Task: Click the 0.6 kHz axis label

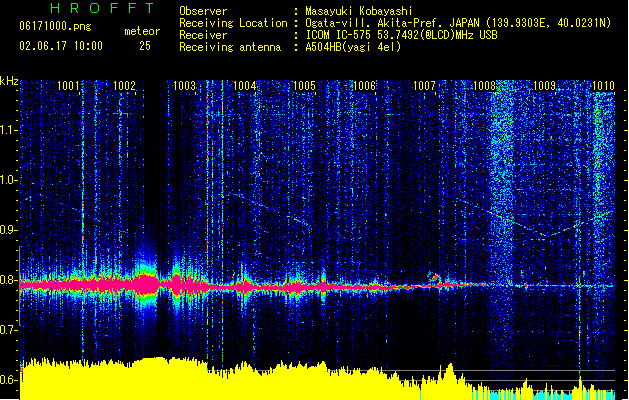Action: click(x=8, y=380)
